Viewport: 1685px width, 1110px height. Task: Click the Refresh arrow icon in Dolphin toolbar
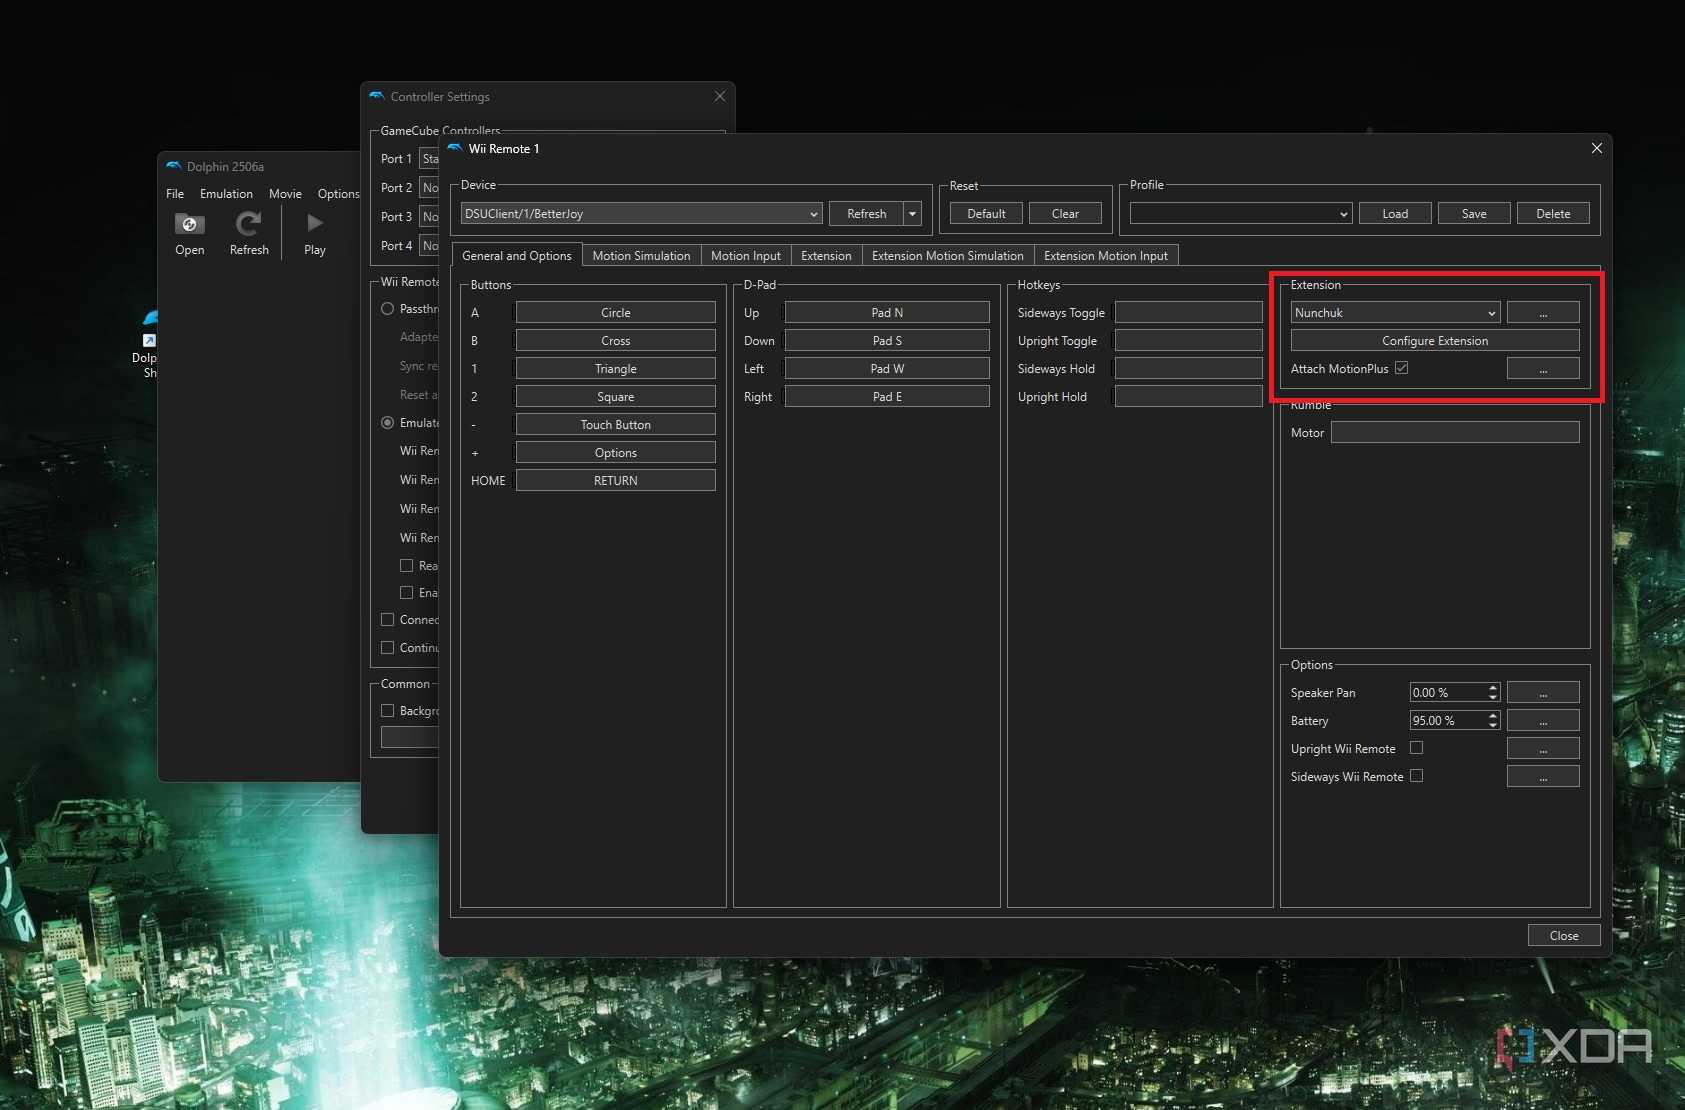click(248, 223)
